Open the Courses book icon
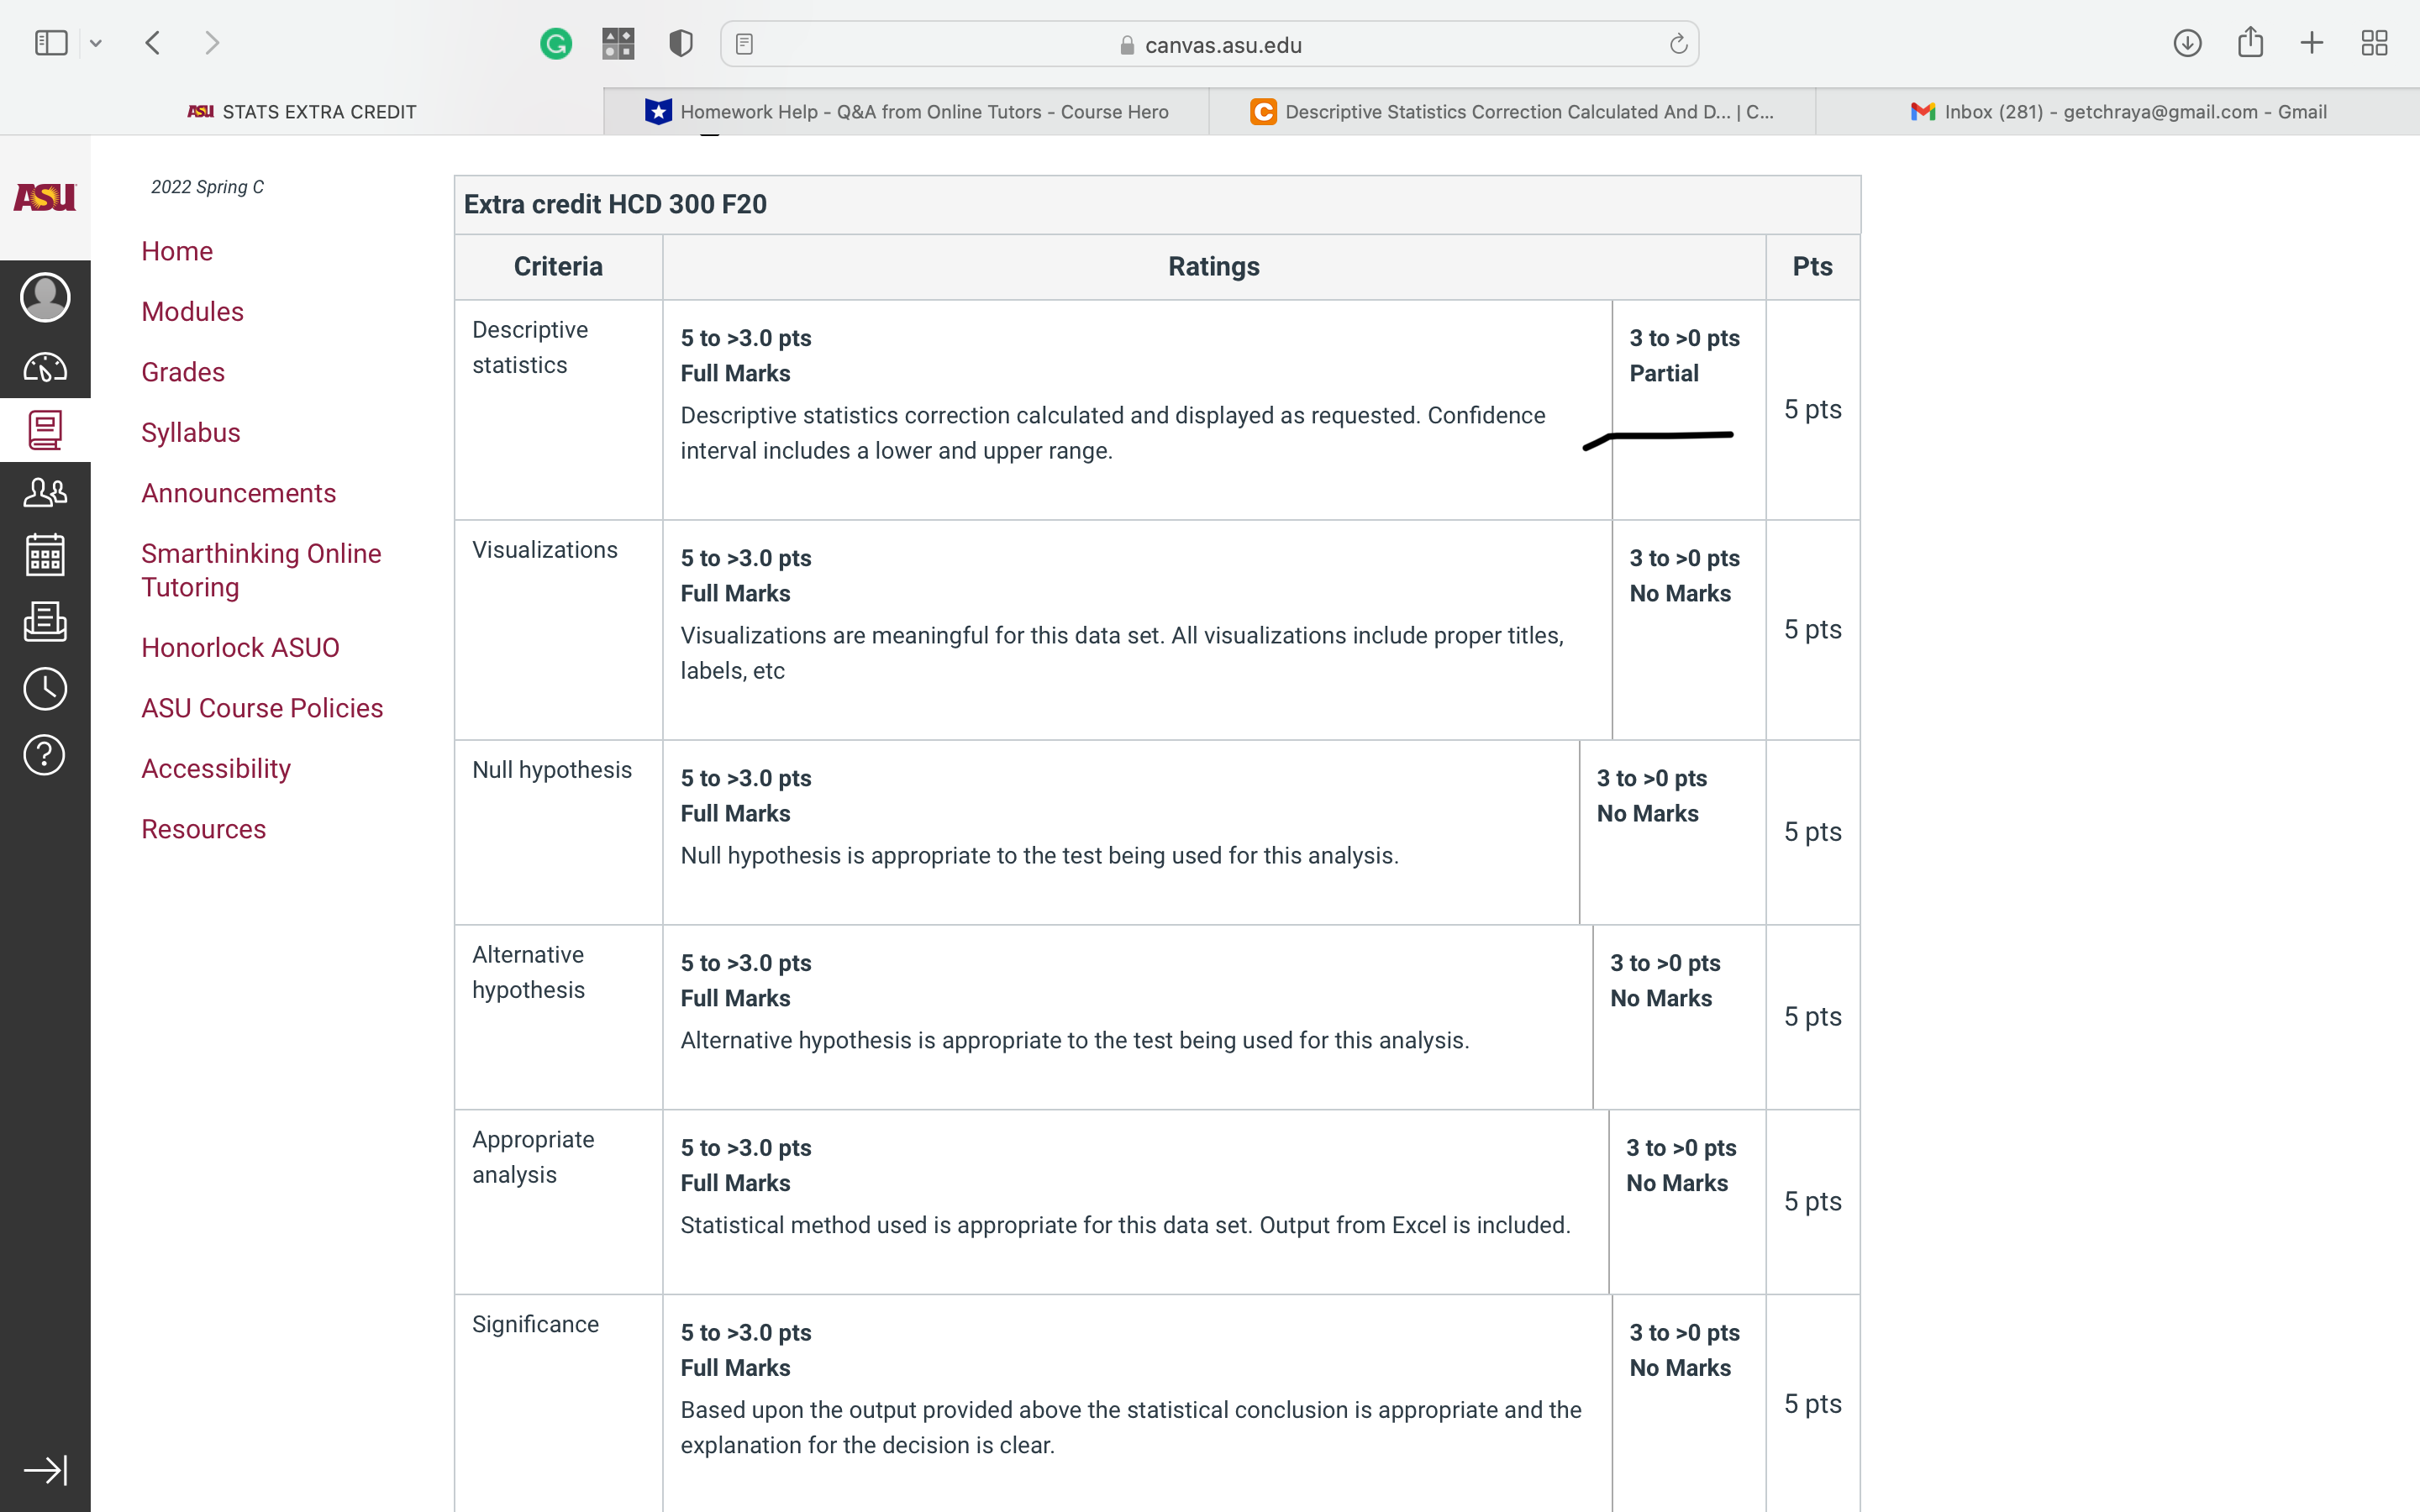The image size is (2420, 1512). point(45,430)
